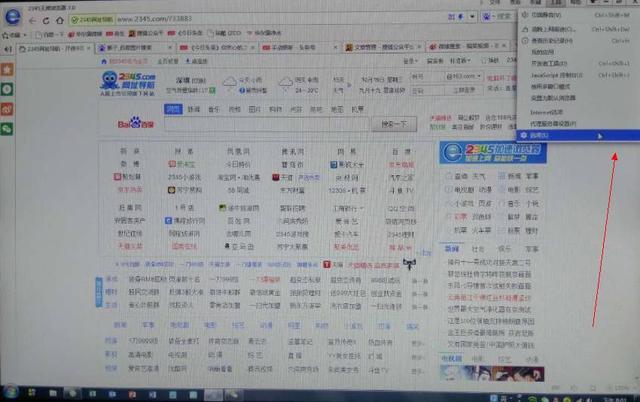Select Baidu 图片 search category

255,109
